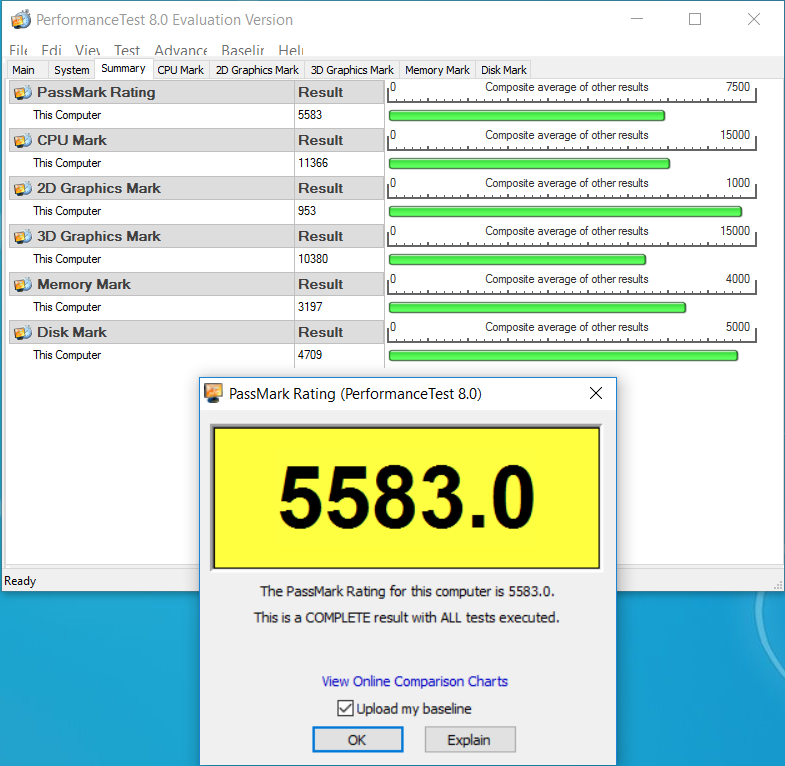Click the COMPLETE result message text

(407, 618)
